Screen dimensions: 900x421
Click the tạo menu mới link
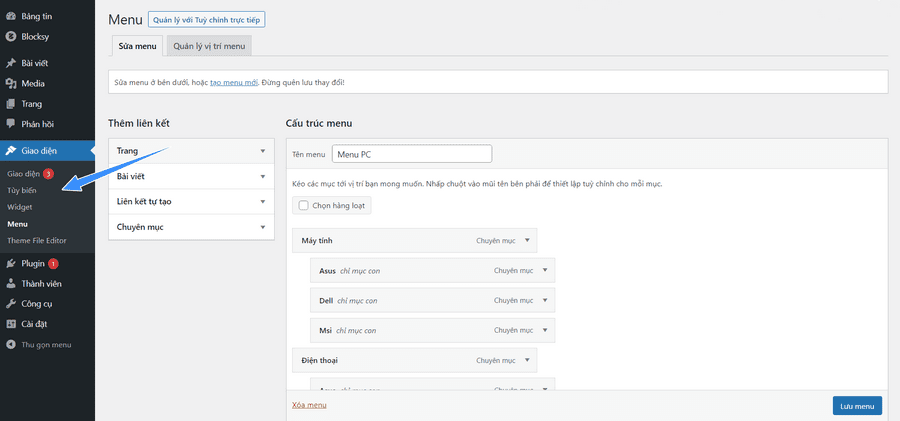[234, 82]
